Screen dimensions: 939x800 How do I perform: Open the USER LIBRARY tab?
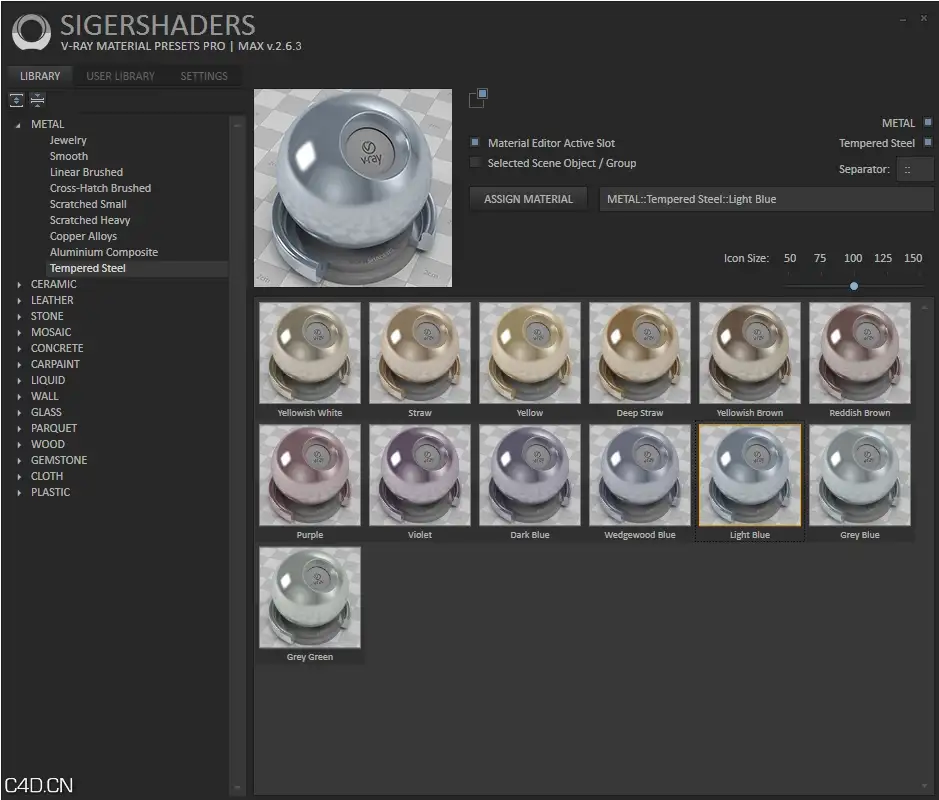[x=120, y=76]
